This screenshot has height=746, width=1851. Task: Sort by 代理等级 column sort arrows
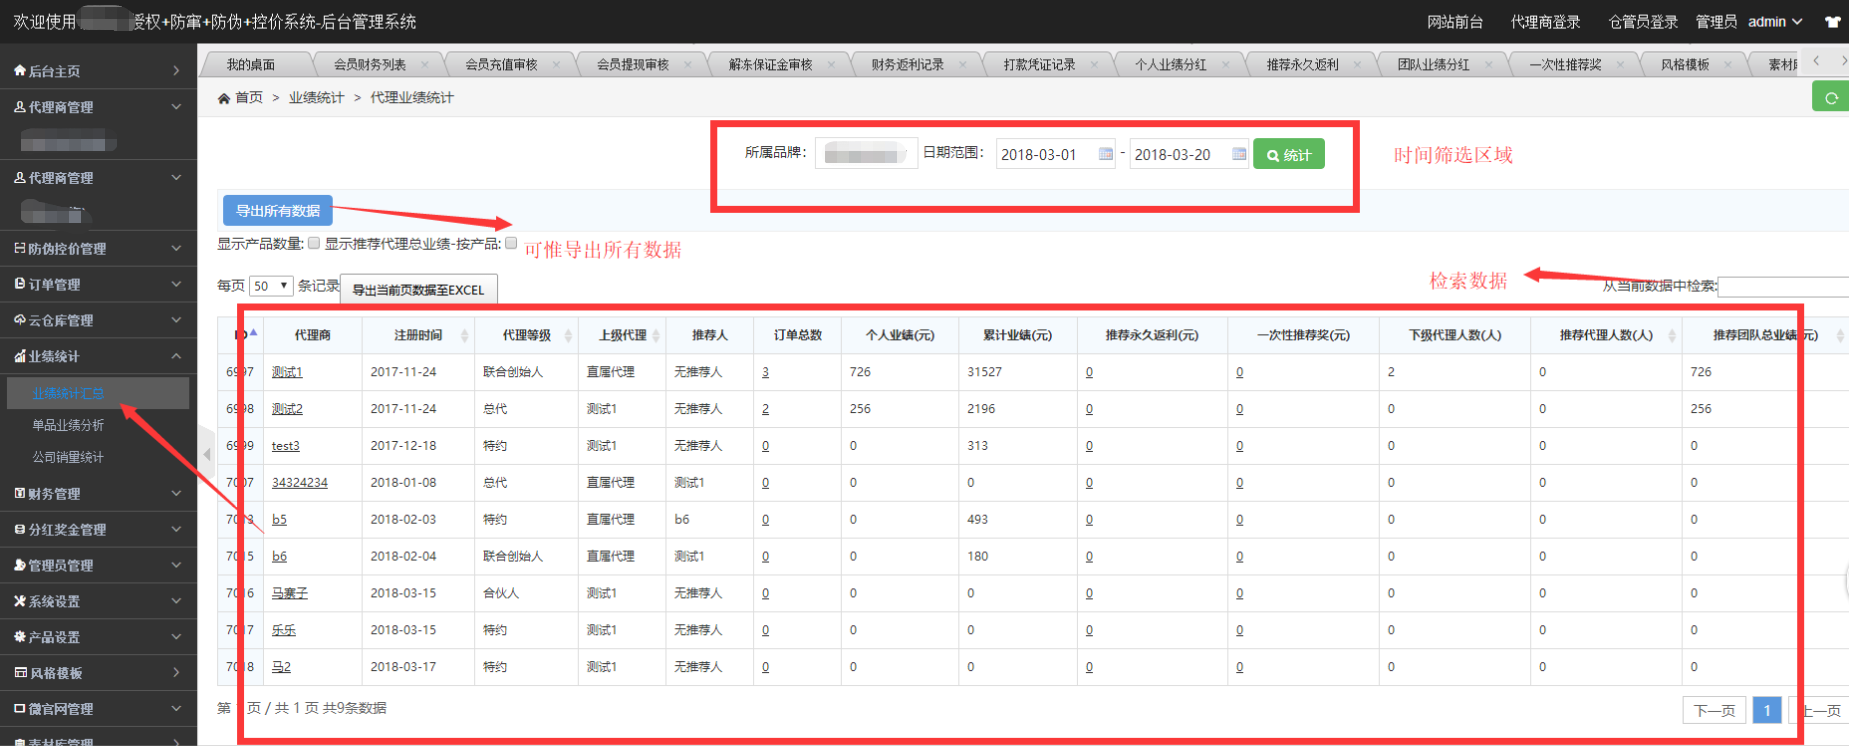tap(568, 336)
